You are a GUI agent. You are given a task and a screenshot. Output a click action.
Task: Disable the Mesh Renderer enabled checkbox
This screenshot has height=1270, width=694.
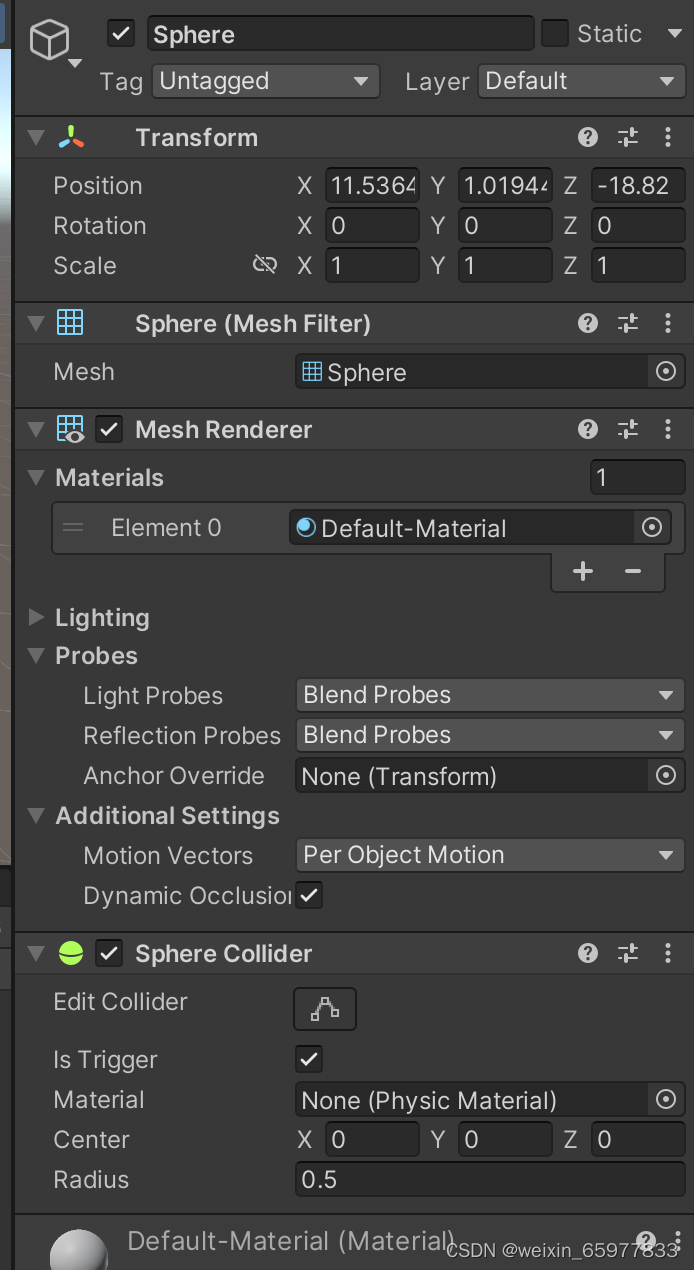(x=108, y=430)
